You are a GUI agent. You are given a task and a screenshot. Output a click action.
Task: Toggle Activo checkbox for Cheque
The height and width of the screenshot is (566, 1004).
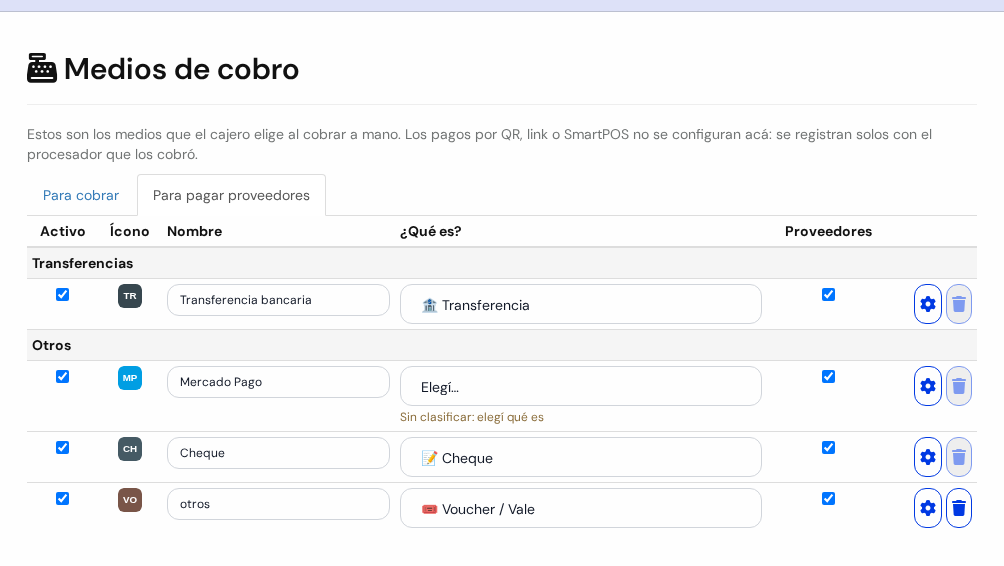click(x=63, y=448)
